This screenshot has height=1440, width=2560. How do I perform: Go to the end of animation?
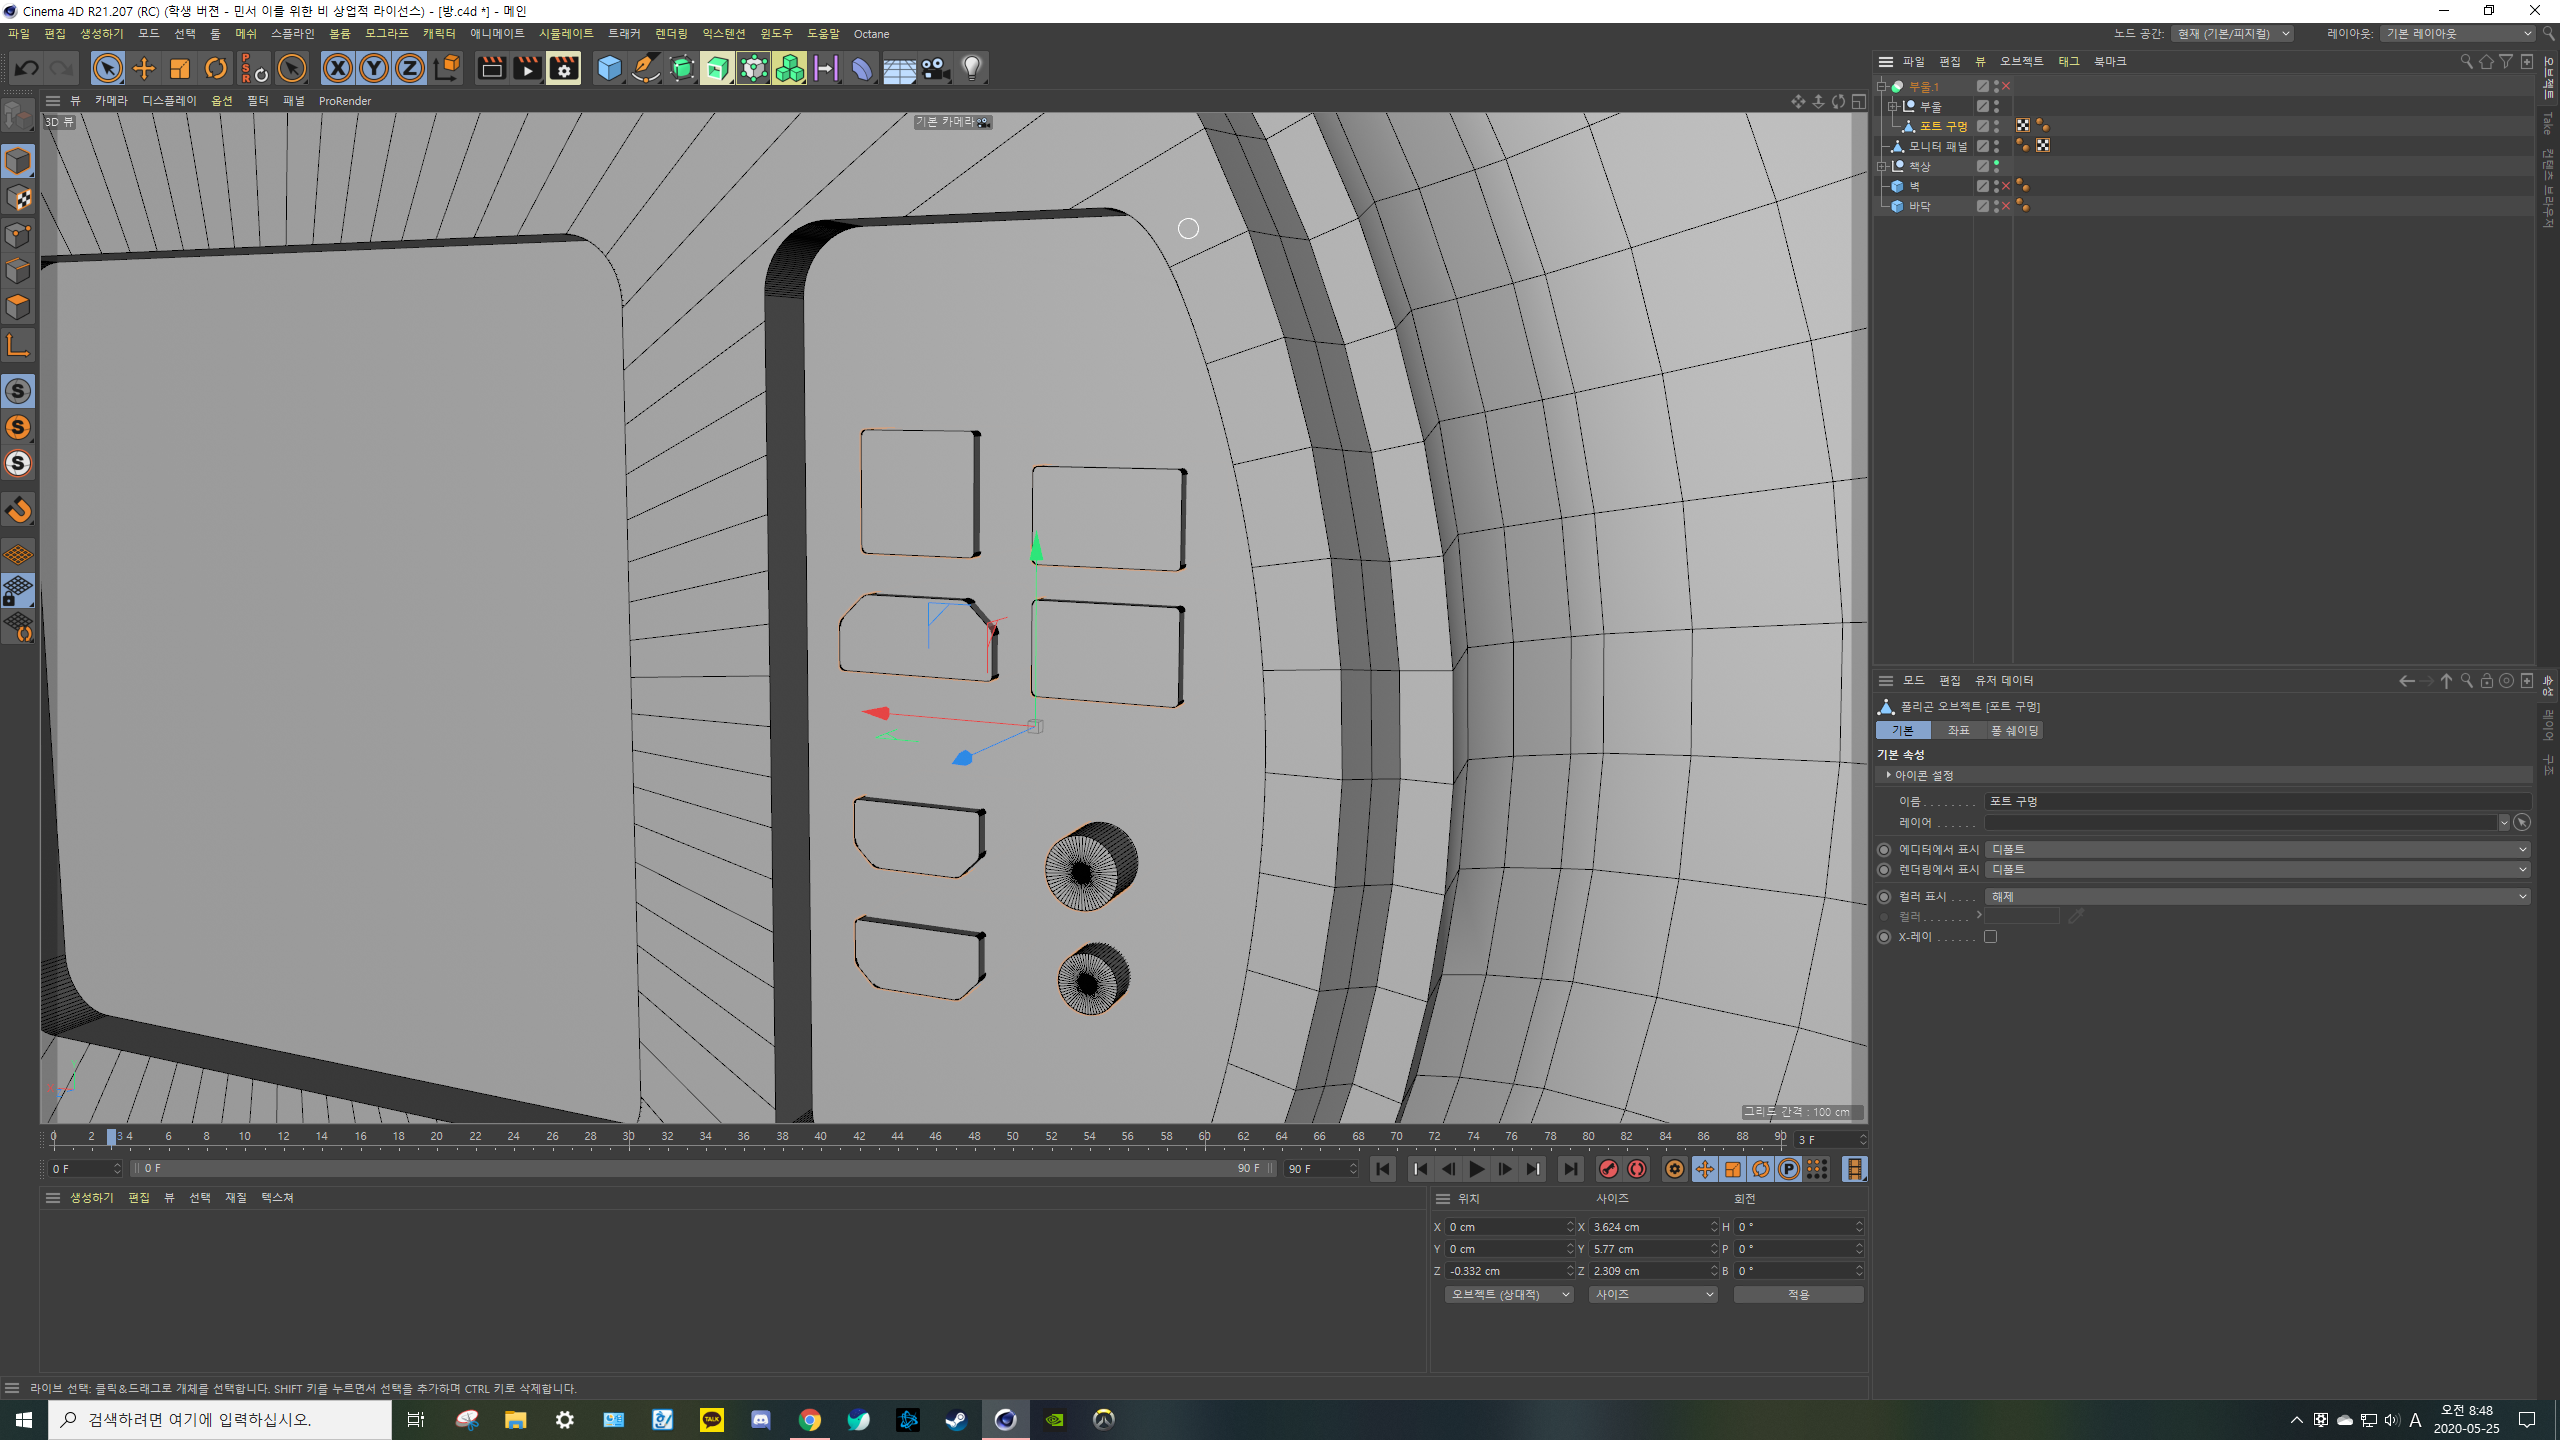click(1570, 1169)
